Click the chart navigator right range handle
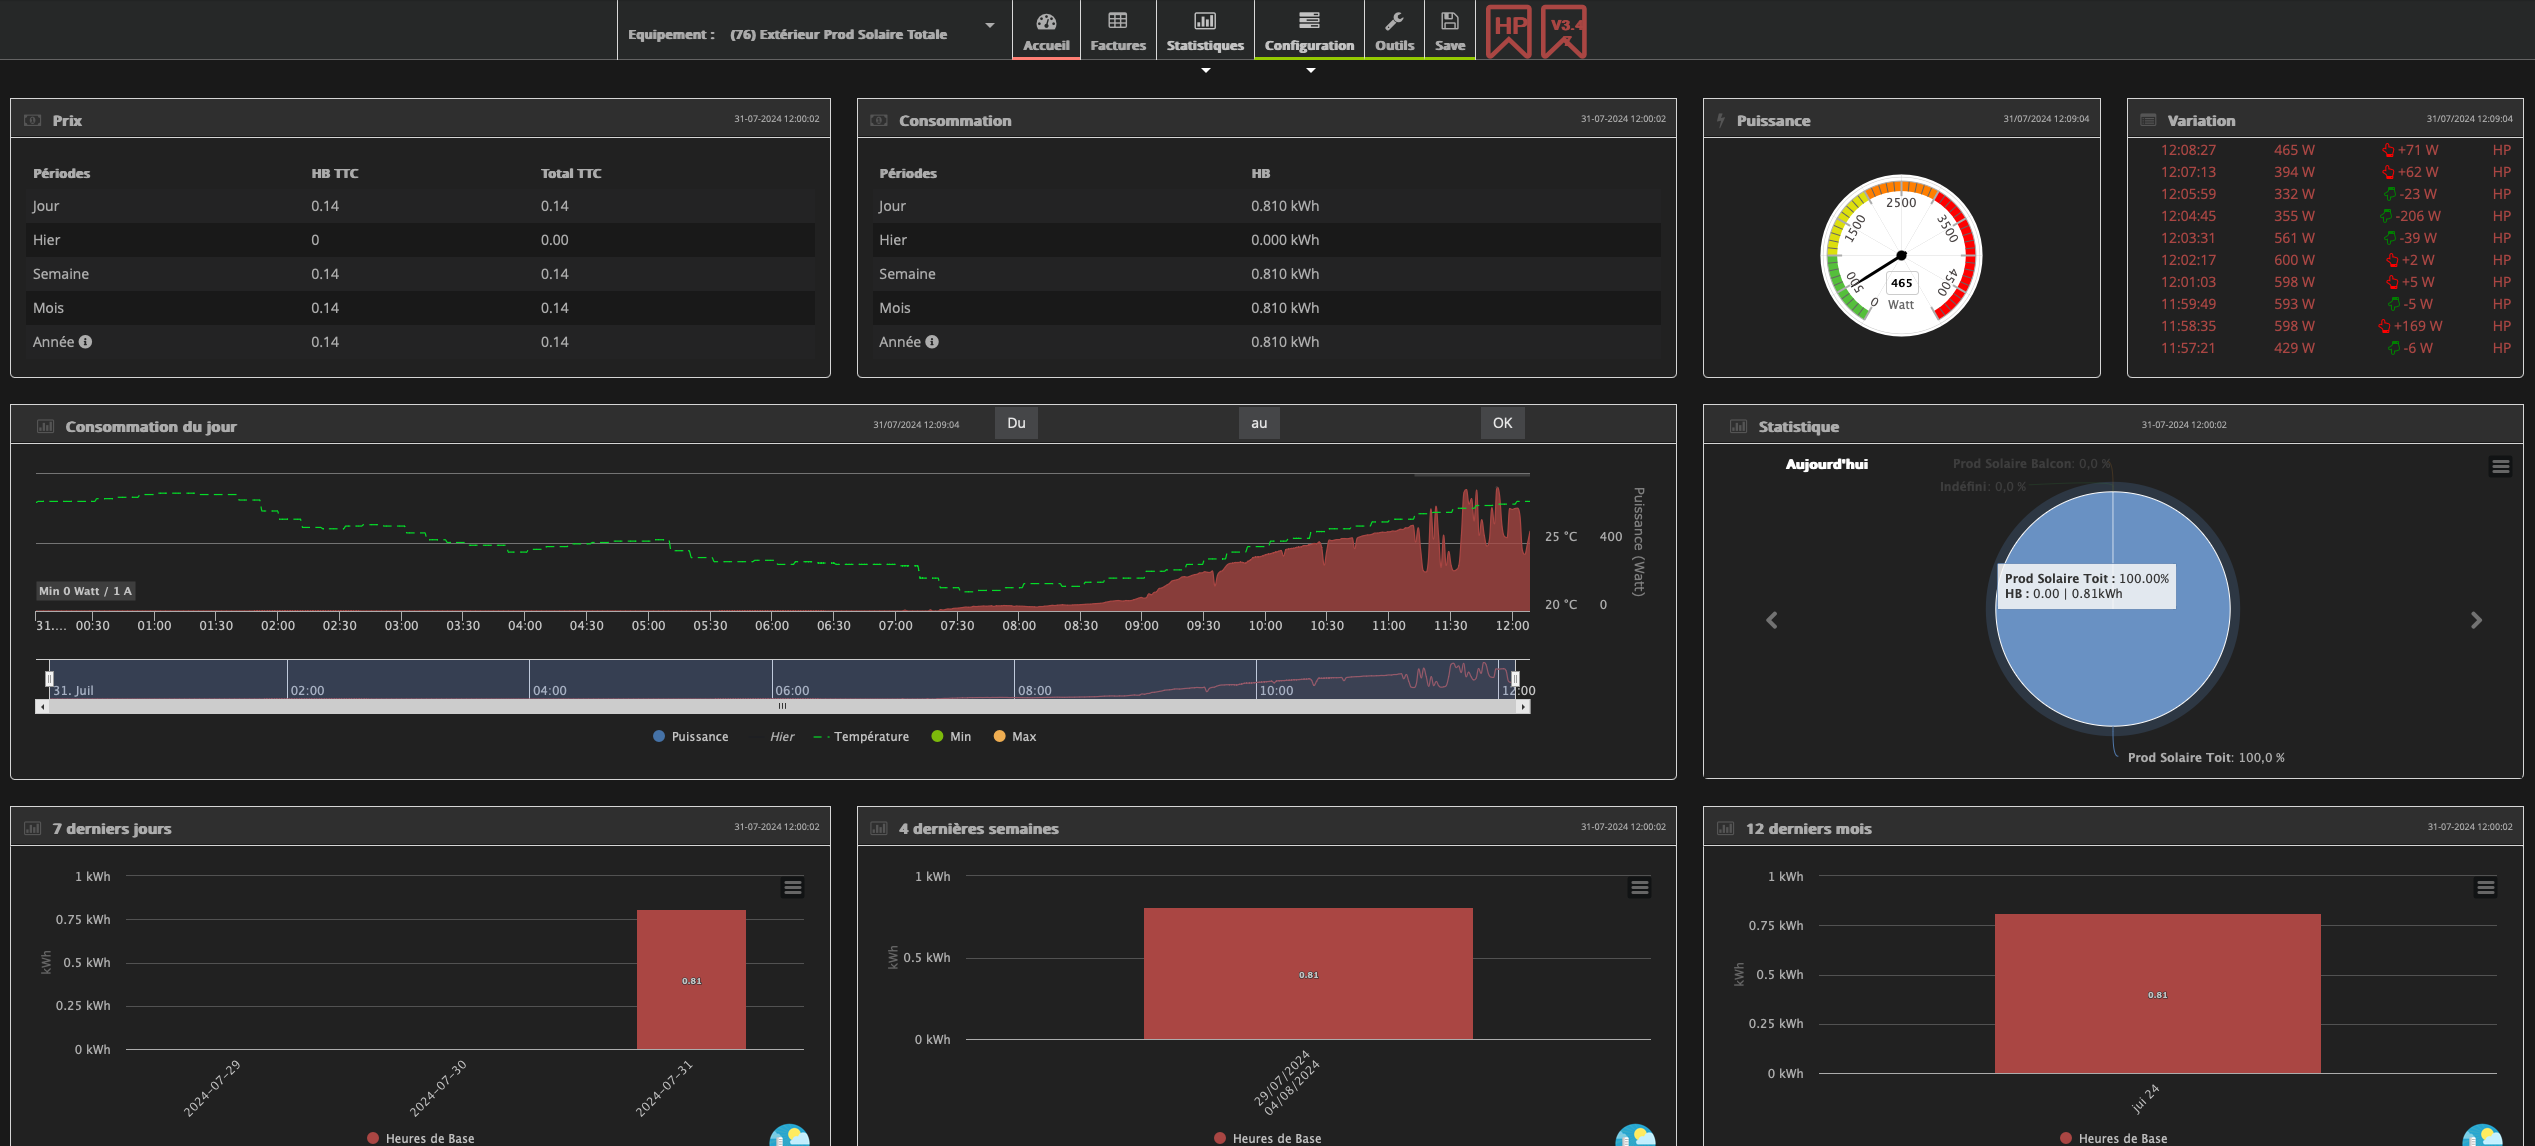The width and height of the screenshot is (2535, 1146). tap(1515, 679)
